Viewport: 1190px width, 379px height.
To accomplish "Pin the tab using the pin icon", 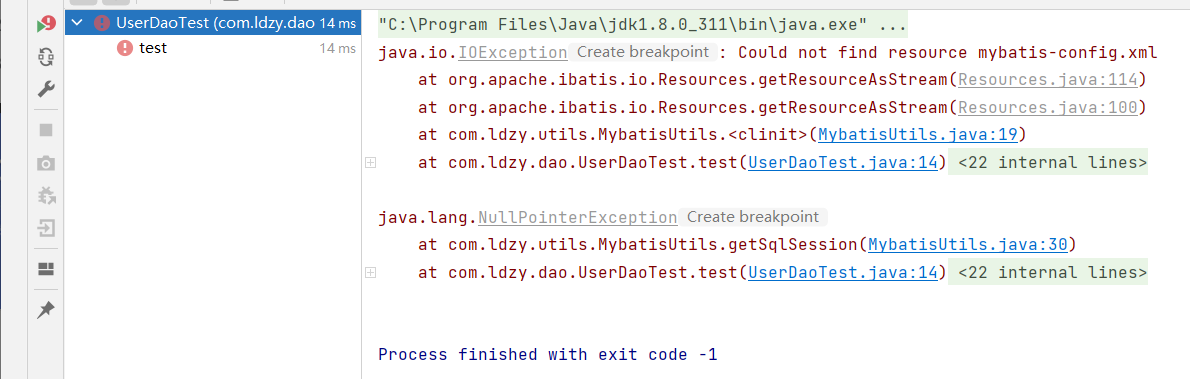I will (46, 309).
